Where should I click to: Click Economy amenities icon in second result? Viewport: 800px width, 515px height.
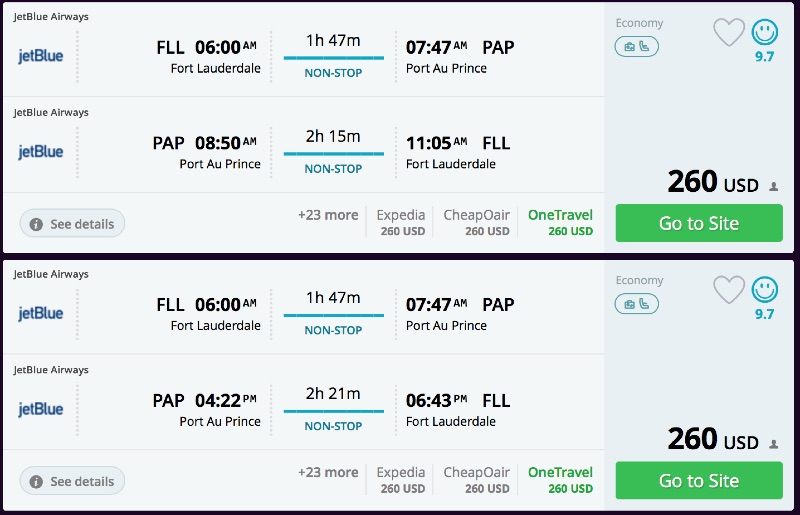636,304
